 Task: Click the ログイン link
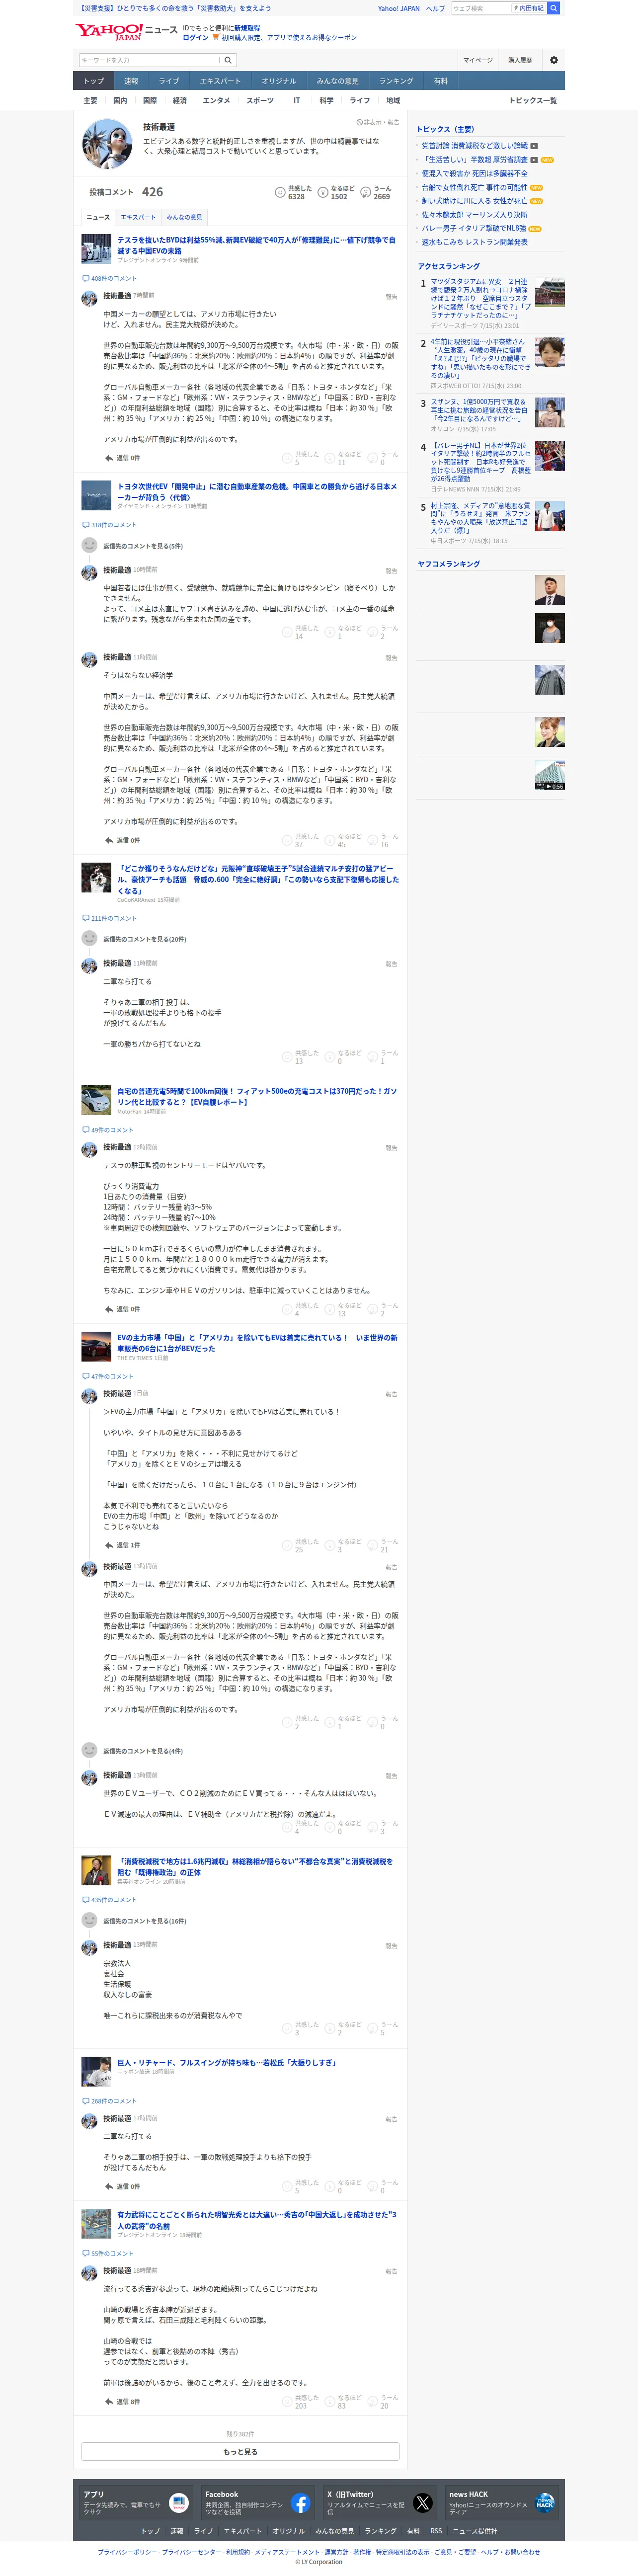point(196,38)
